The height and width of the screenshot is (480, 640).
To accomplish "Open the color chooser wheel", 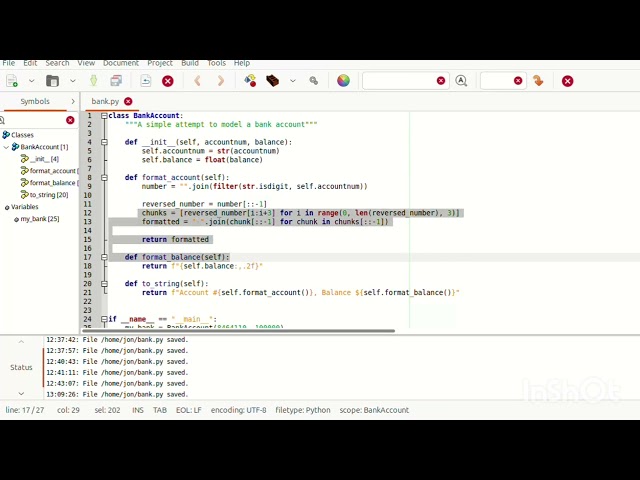I will pyautogui.click(x=343, y=81).
